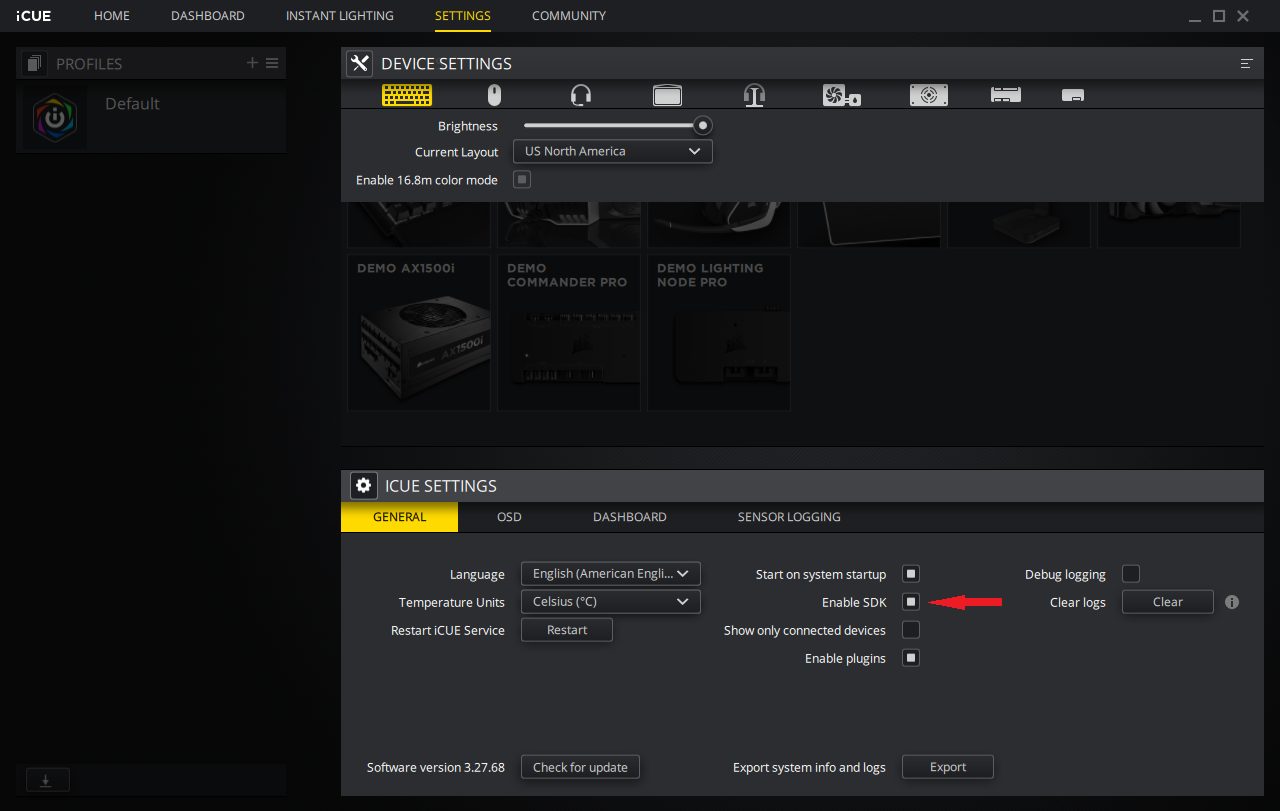Click the Clear logs button
This screenshot has height=811, width=1280.
coord(1168,602)
